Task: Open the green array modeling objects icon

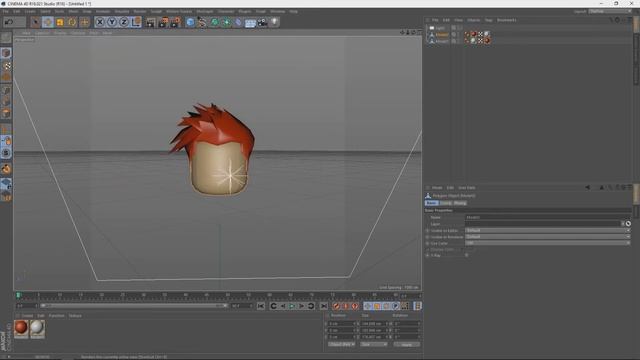Action: coord(226,22)
